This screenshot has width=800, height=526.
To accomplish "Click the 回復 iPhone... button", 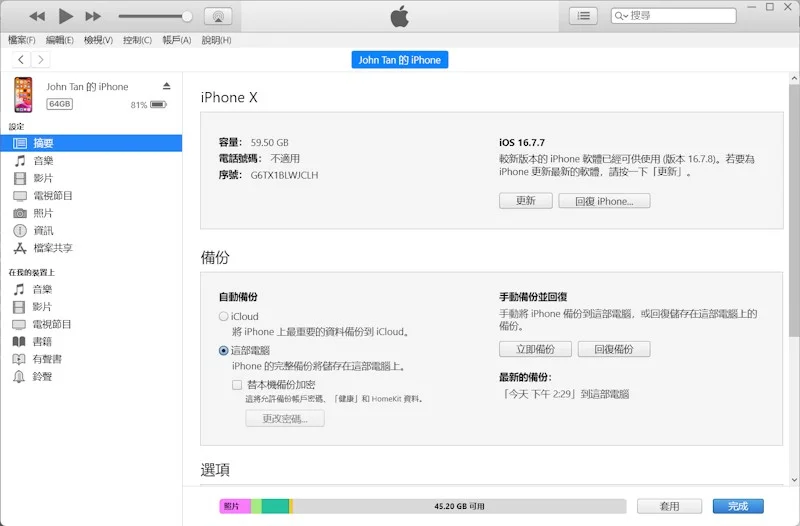I will point(604,201).
